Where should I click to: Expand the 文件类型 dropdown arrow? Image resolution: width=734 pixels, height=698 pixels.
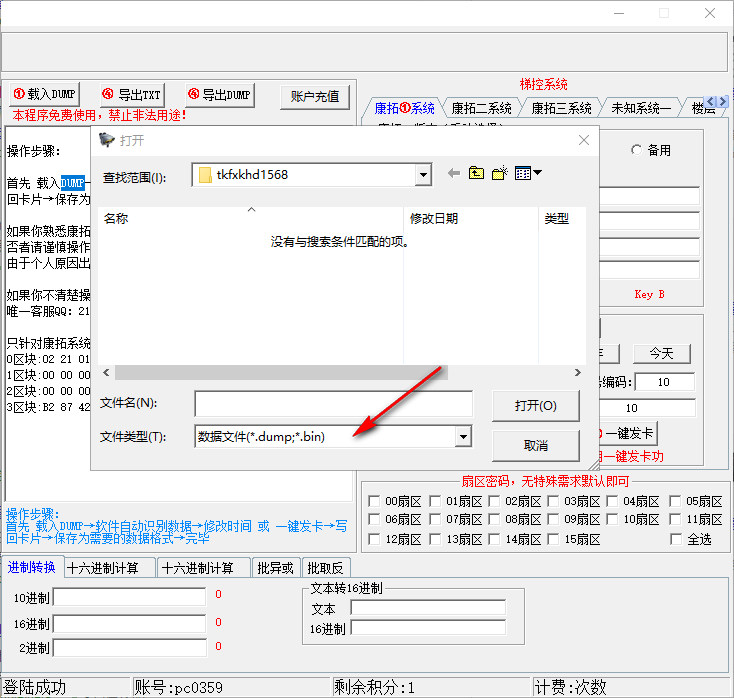pos(463,437)
